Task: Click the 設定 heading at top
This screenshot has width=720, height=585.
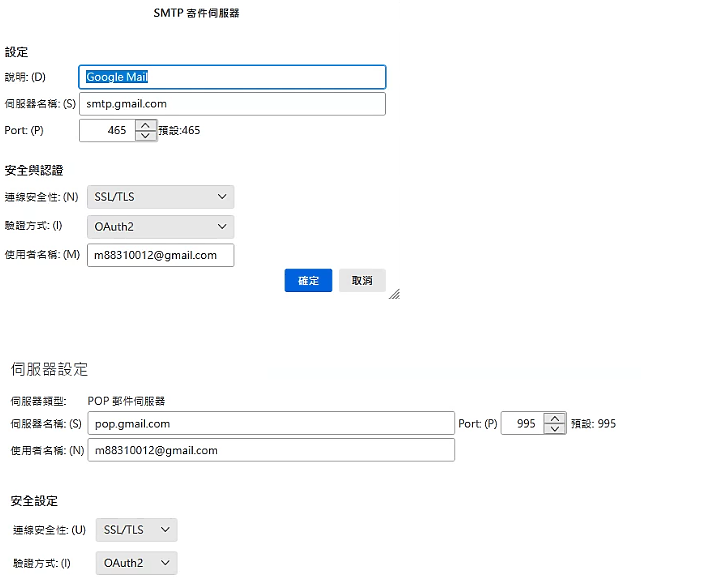Action: (17, 52)
